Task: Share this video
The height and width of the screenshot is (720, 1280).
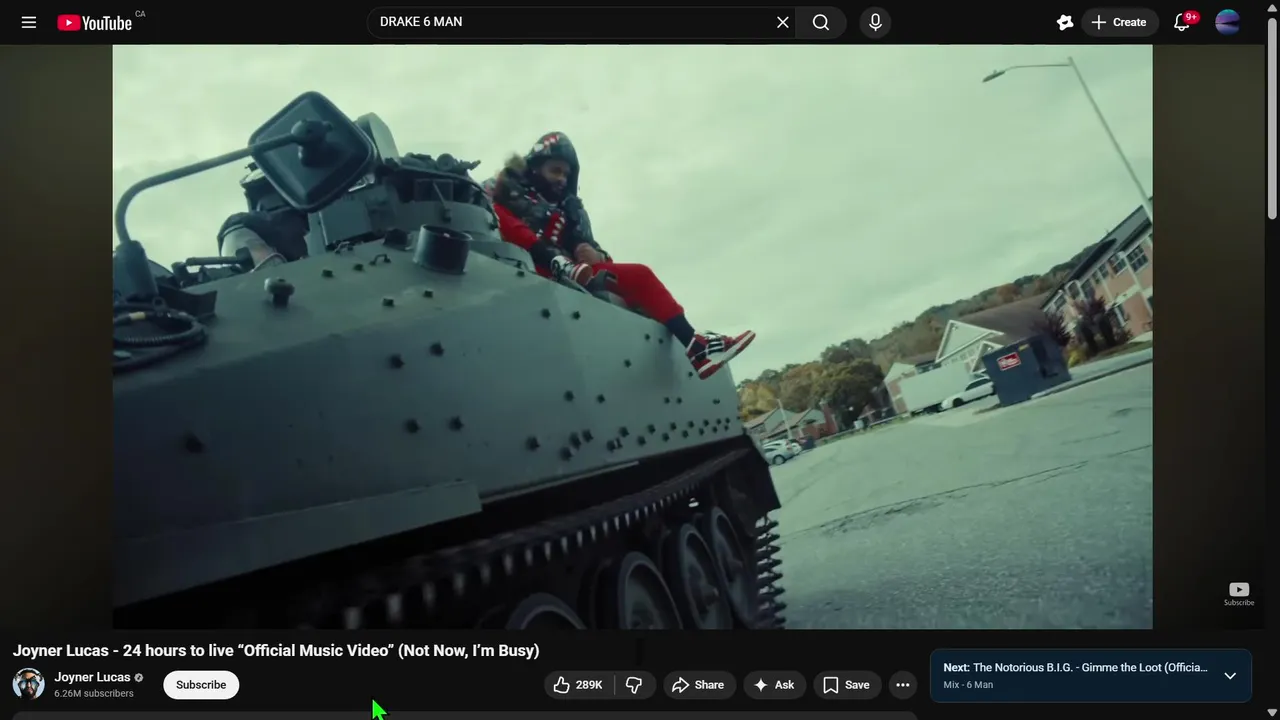Action: pyautogui.click(x=699, y=685)
